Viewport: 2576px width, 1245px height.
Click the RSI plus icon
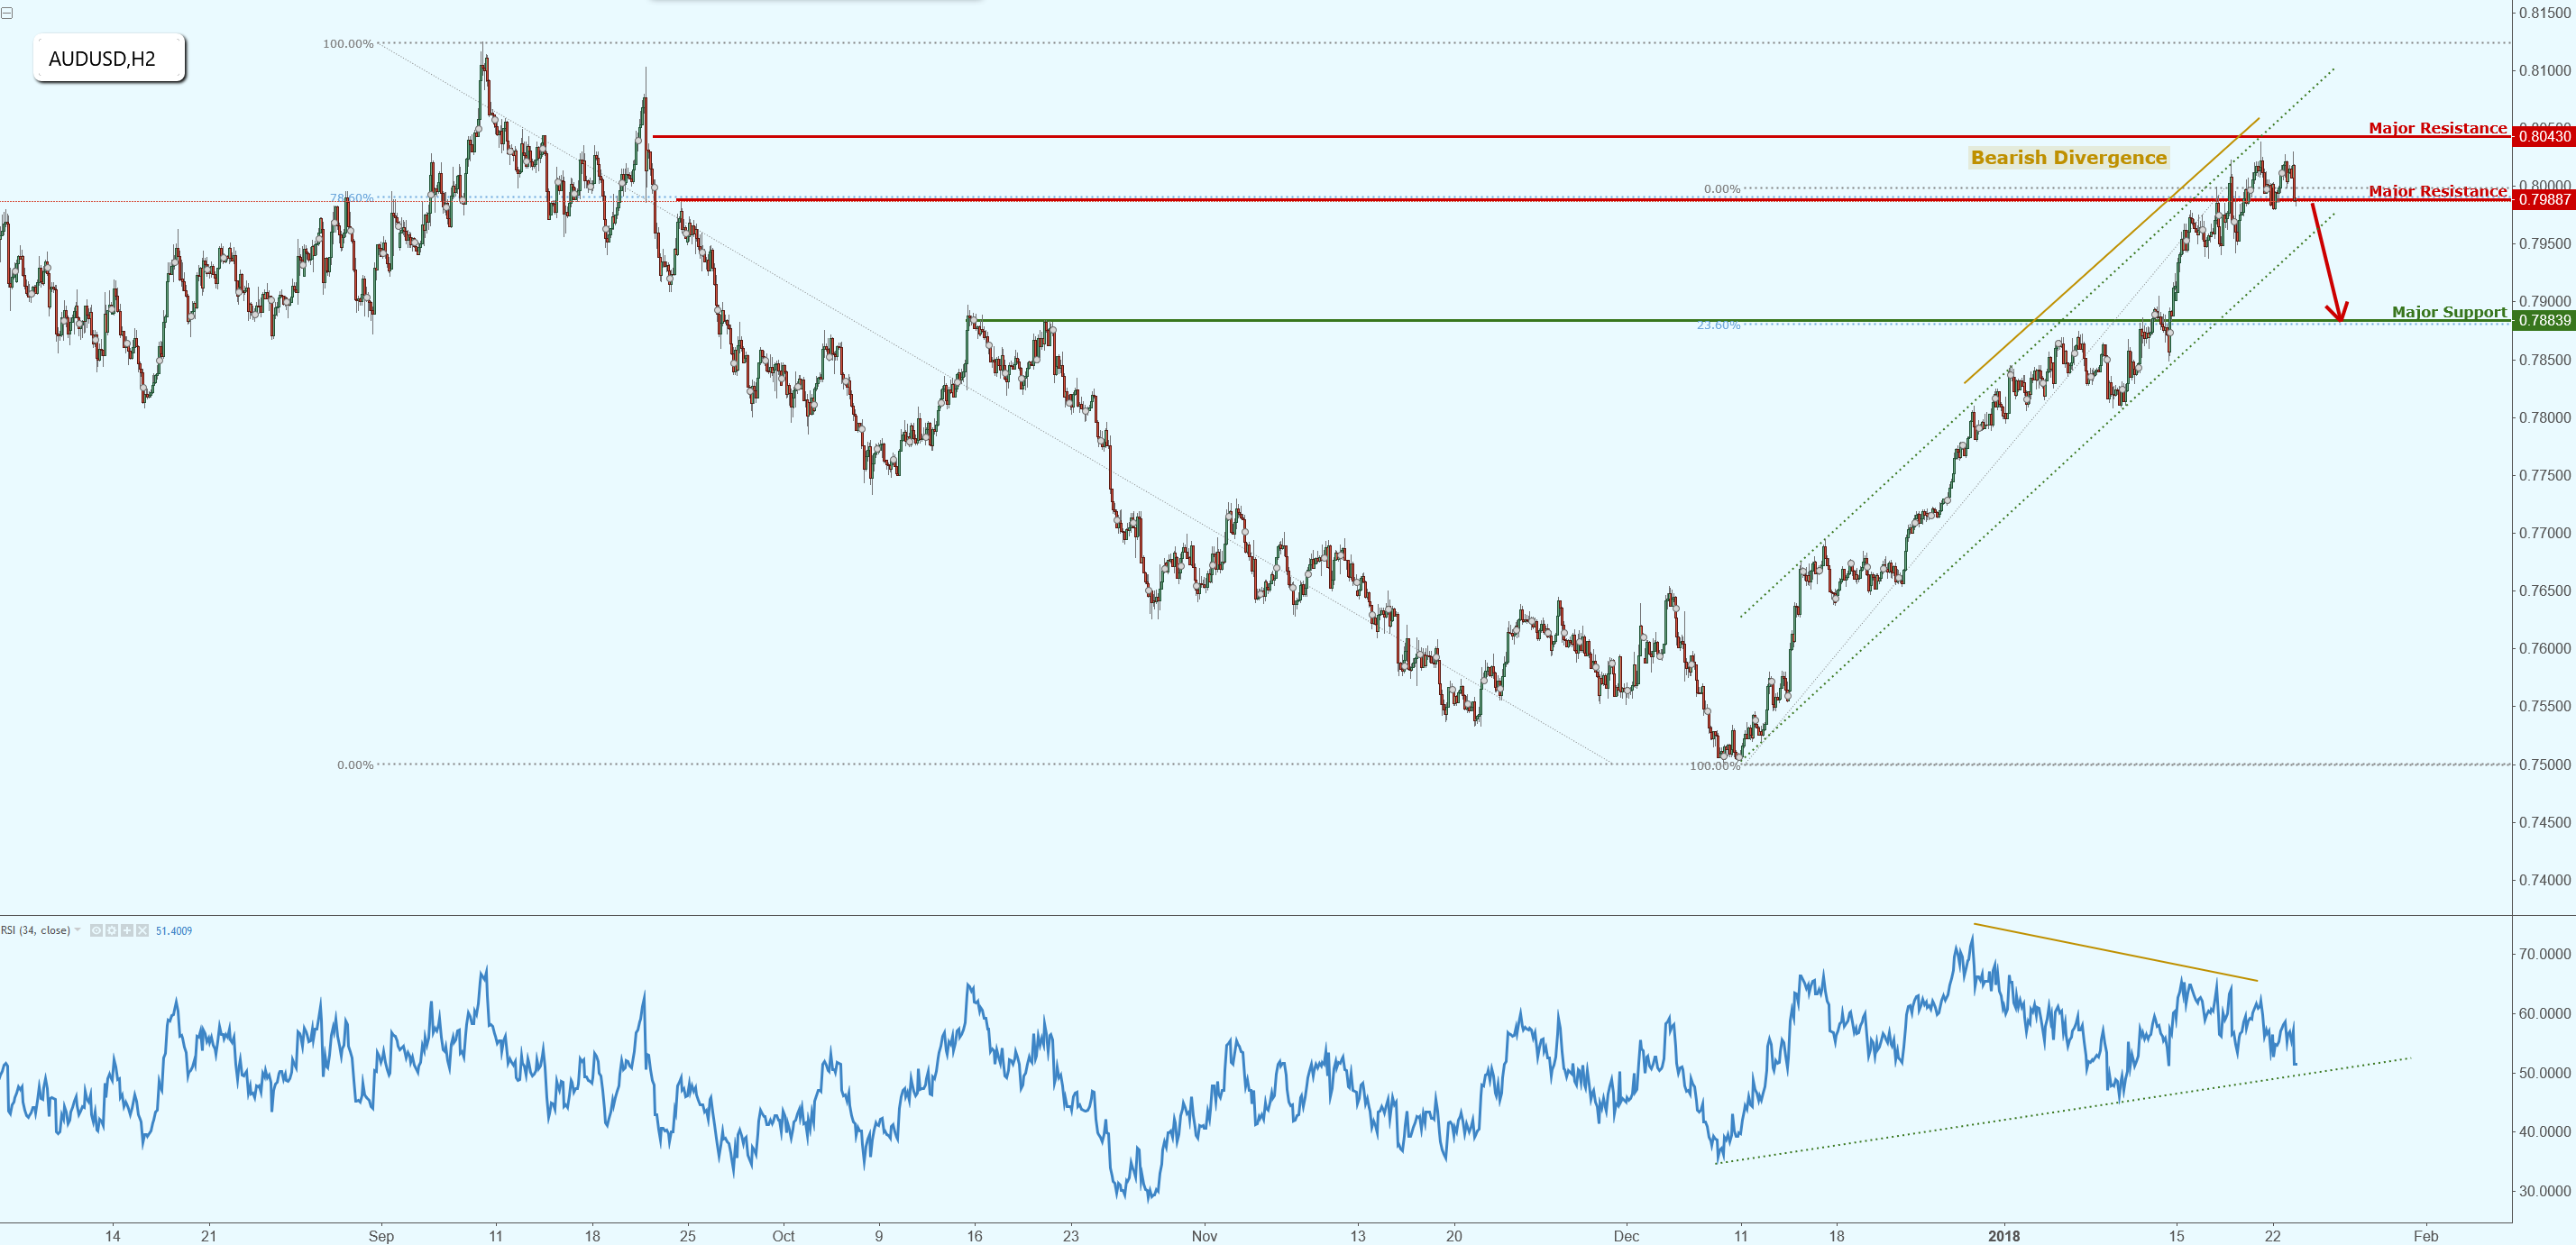(x=127, y=930)
